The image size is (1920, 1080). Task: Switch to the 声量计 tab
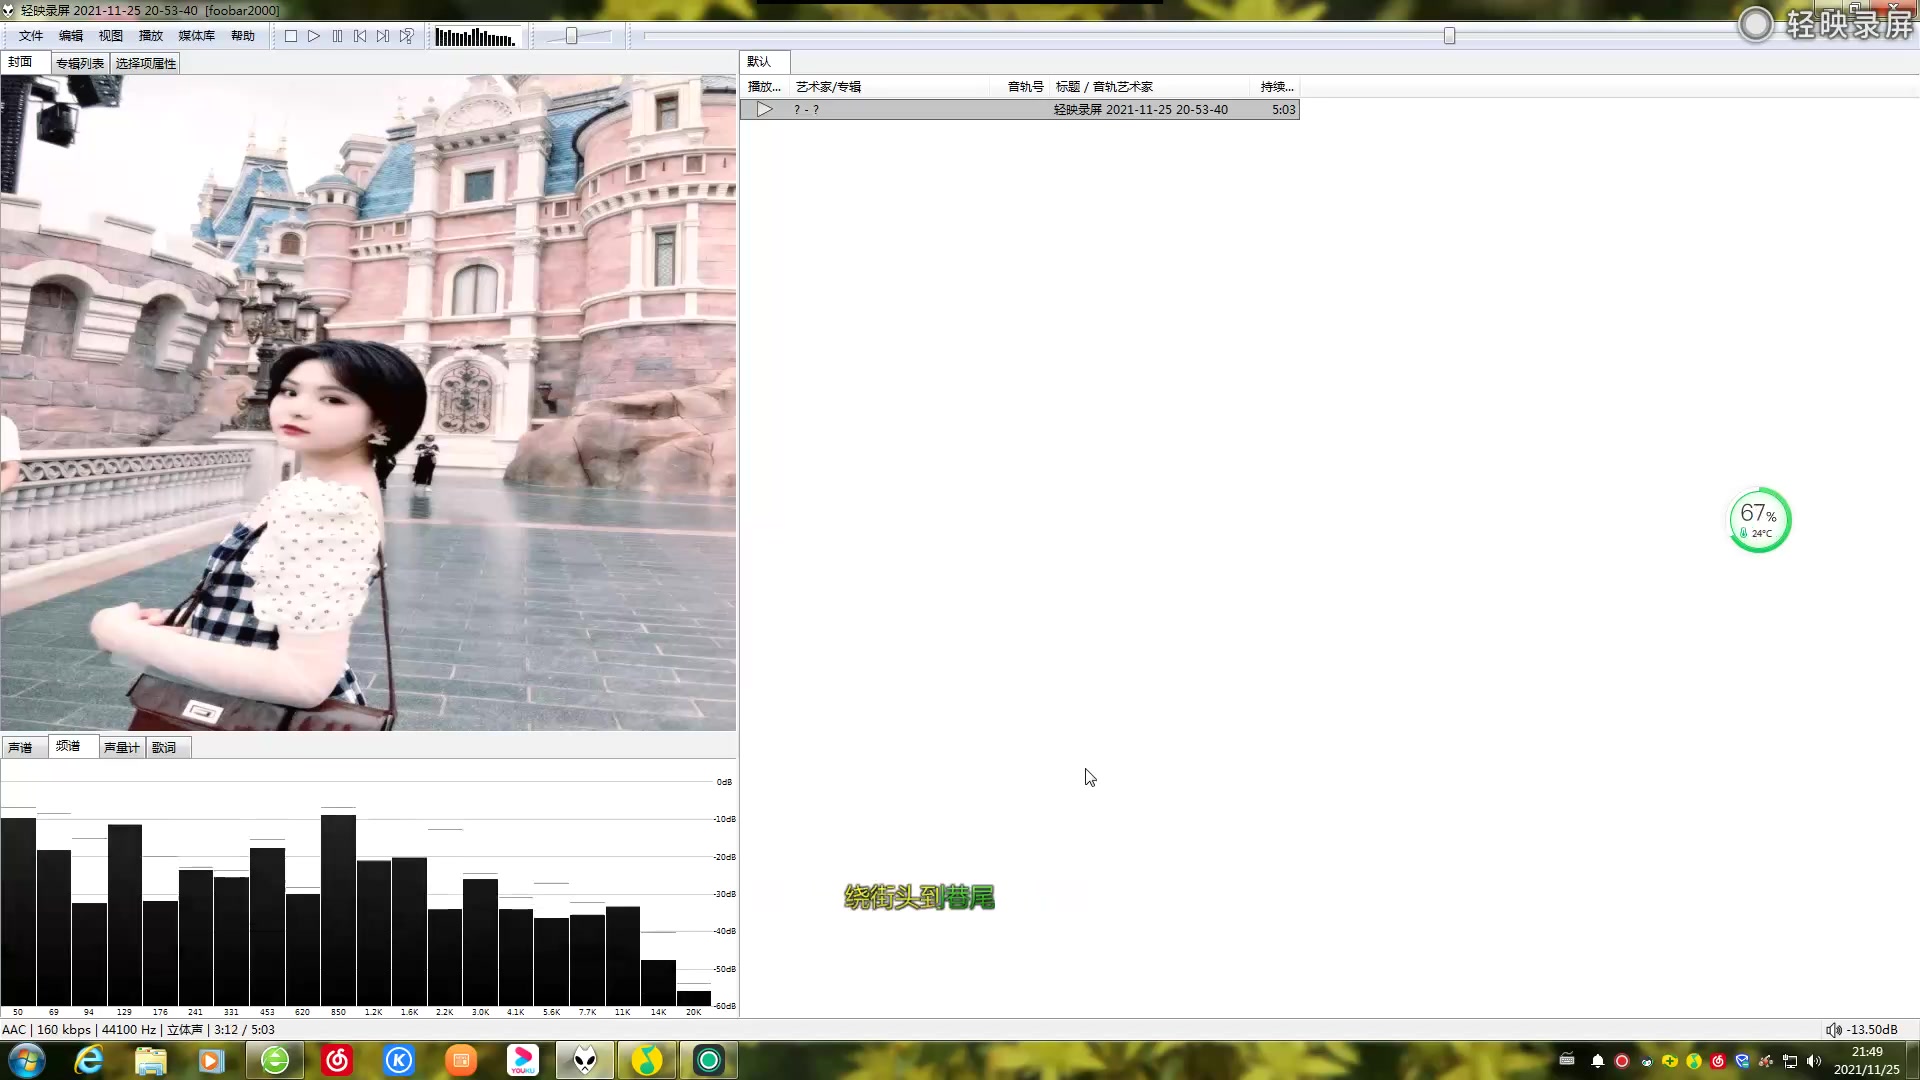tap(122, 747)
